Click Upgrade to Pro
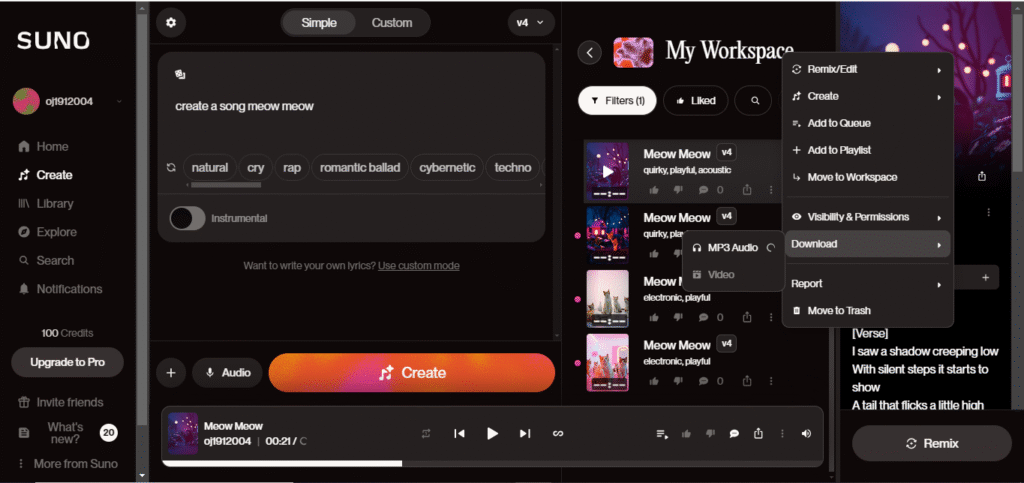This screenshot has height=483, width=1024. coord(67,362)
